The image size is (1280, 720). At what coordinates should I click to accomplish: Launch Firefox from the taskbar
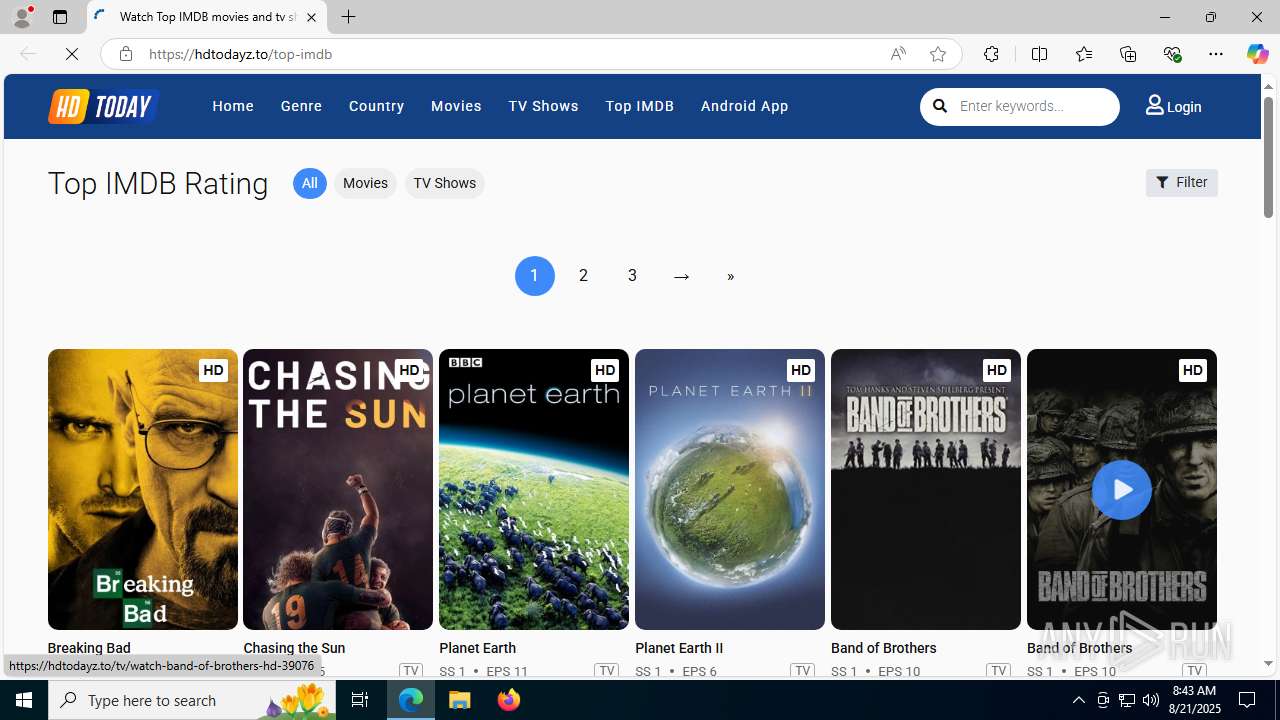(x=509, y=700)
